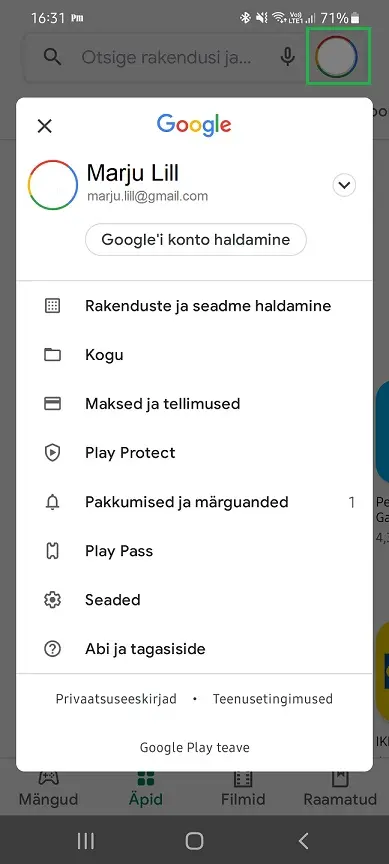Tap the Kogu folder icon
Screen dimensions: 389x864
[52, 355]
